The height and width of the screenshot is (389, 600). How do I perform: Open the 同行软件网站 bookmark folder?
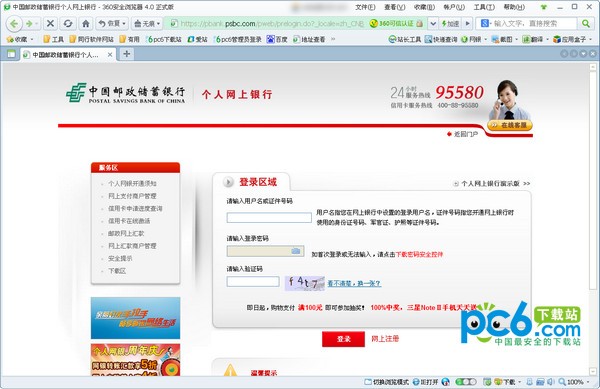click(x=91, y=39)
